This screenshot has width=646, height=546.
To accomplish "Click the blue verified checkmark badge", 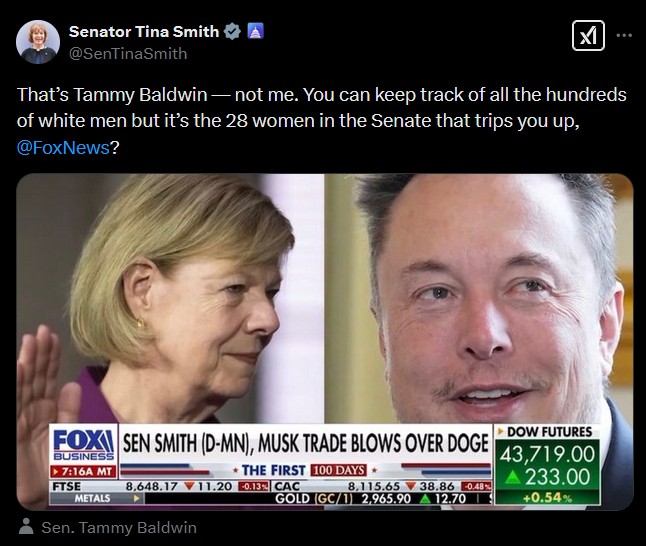I will point(232,32).
